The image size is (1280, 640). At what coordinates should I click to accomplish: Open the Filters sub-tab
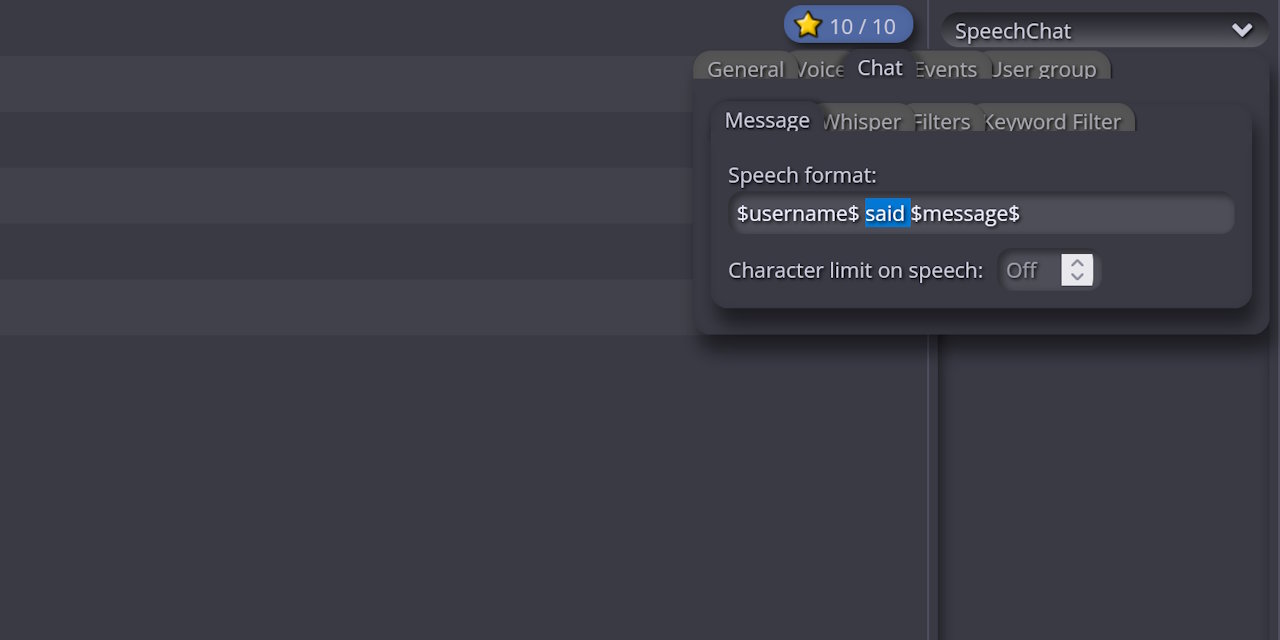[942, 122]
